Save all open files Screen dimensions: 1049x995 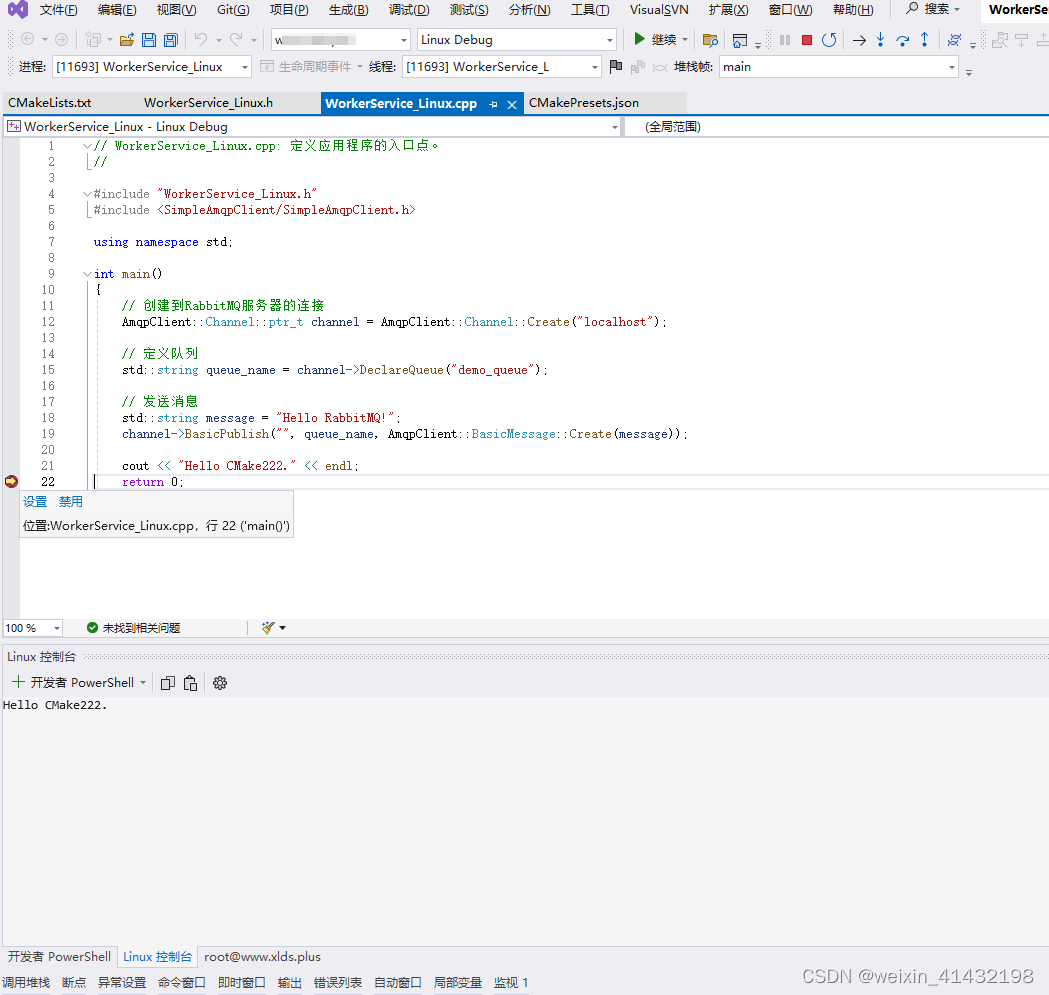pyautogui.click(x=170, y=39)
